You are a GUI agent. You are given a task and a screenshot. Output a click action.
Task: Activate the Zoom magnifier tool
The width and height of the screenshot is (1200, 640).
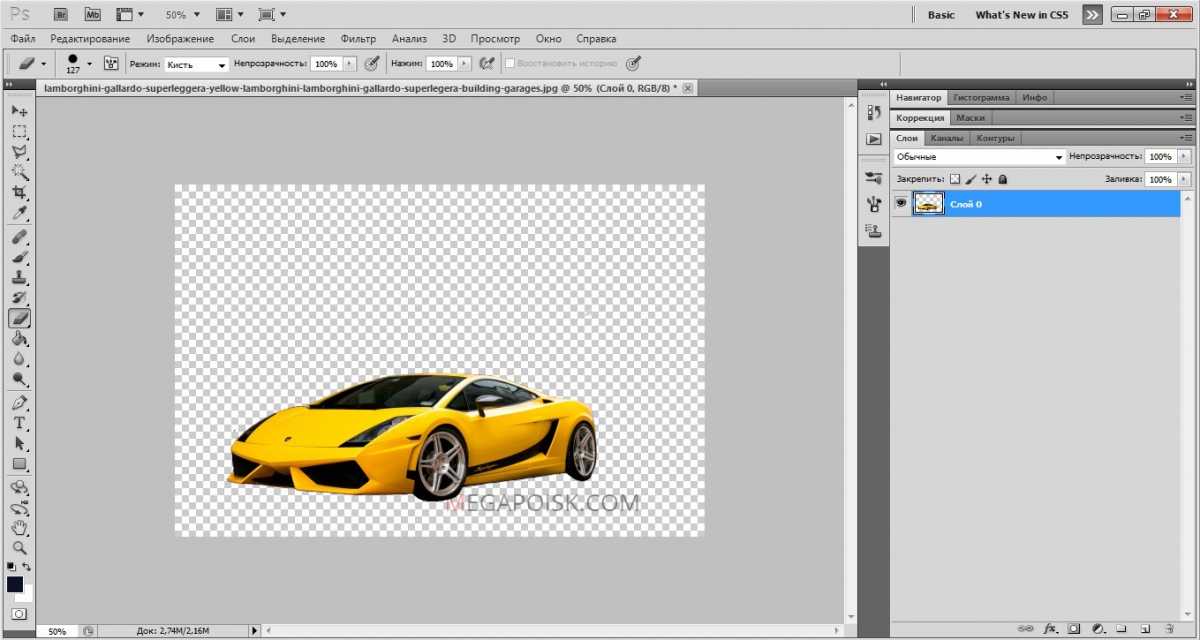pyautogui.click(x=19, y=548)
